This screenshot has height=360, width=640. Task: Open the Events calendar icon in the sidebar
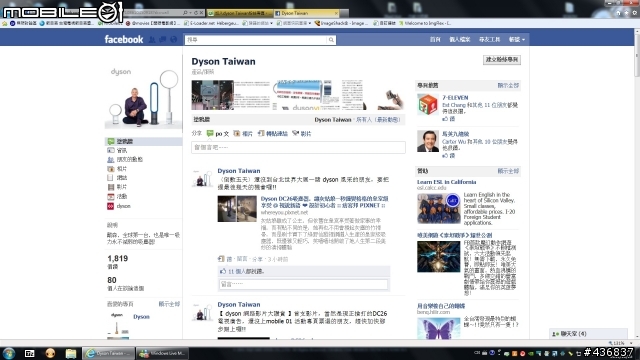coord(111,196)
